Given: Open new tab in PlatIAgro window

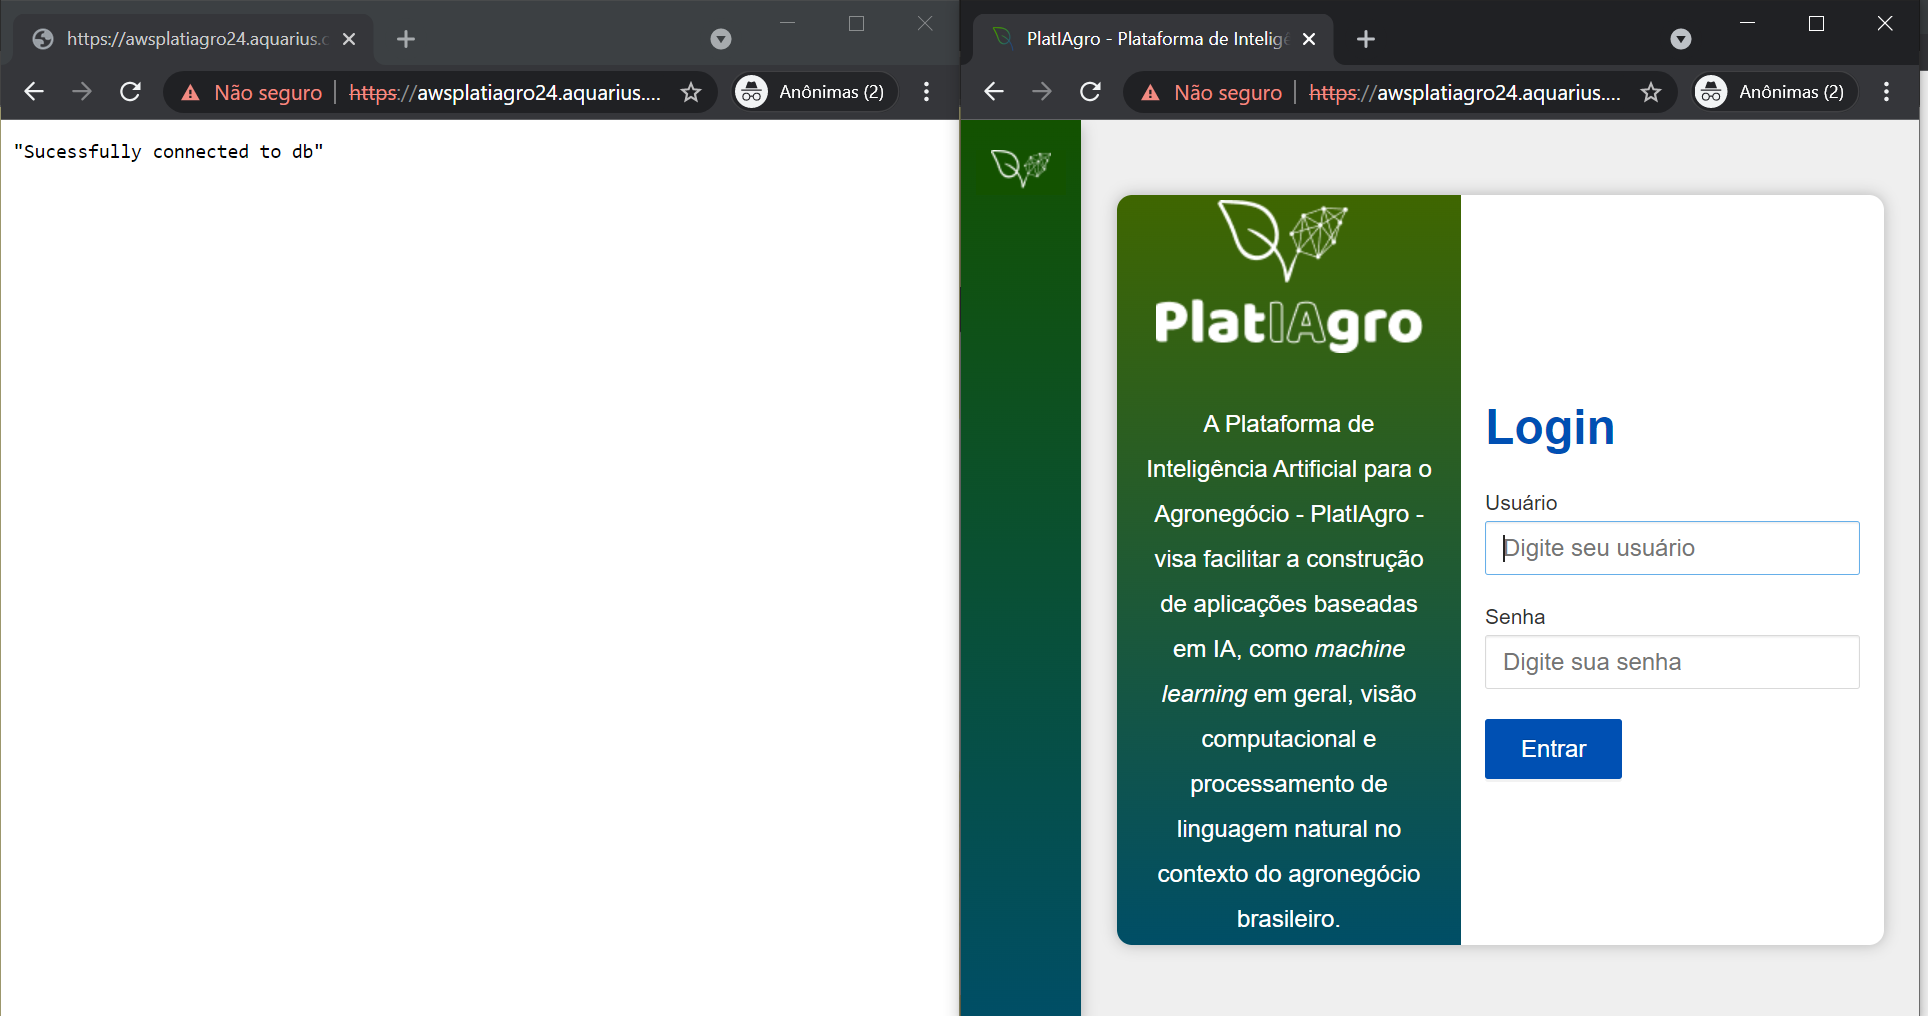Looking at the screenshot, I should [1366, 39].
